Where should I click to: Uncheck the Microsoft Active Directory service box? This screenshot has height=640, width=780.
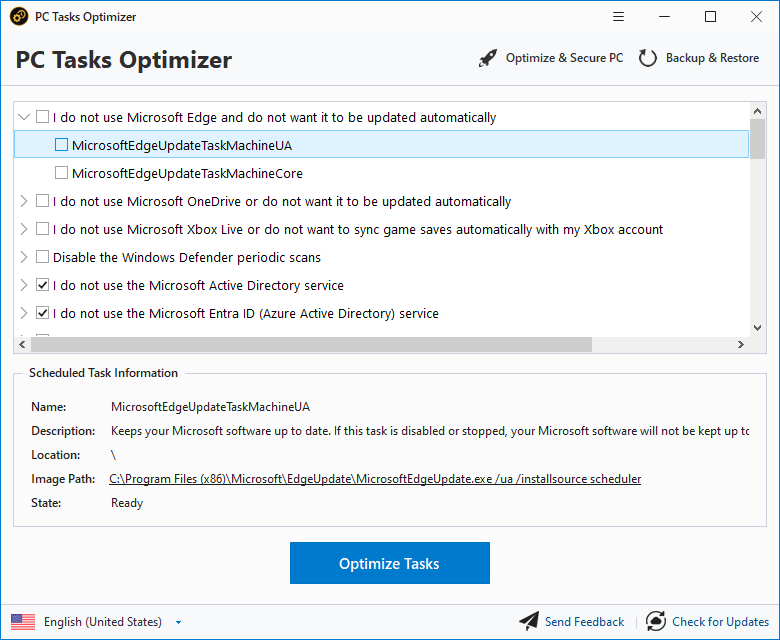[43, 285]
